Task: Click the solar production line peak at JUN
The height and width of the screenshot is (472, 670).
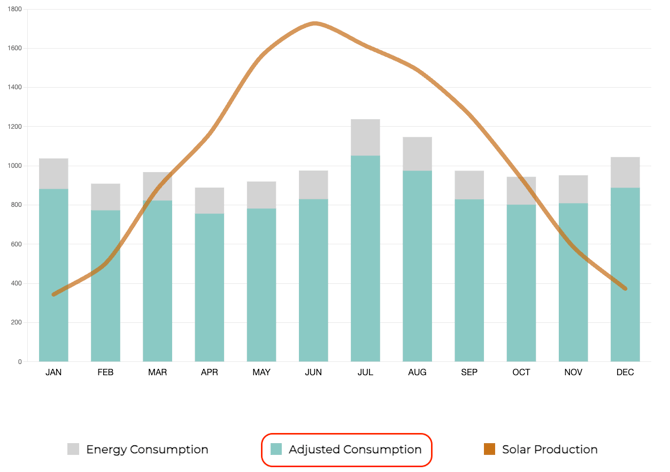Action: pyautogui.click(x=316, y=23)
